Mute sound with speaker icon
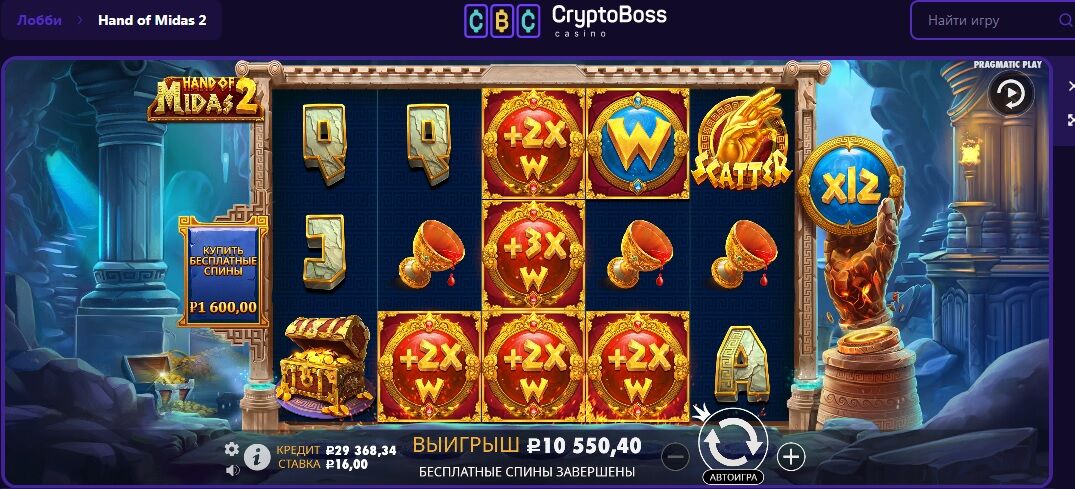The height and width of the screenshot is (489, 1075). point(232,470)
